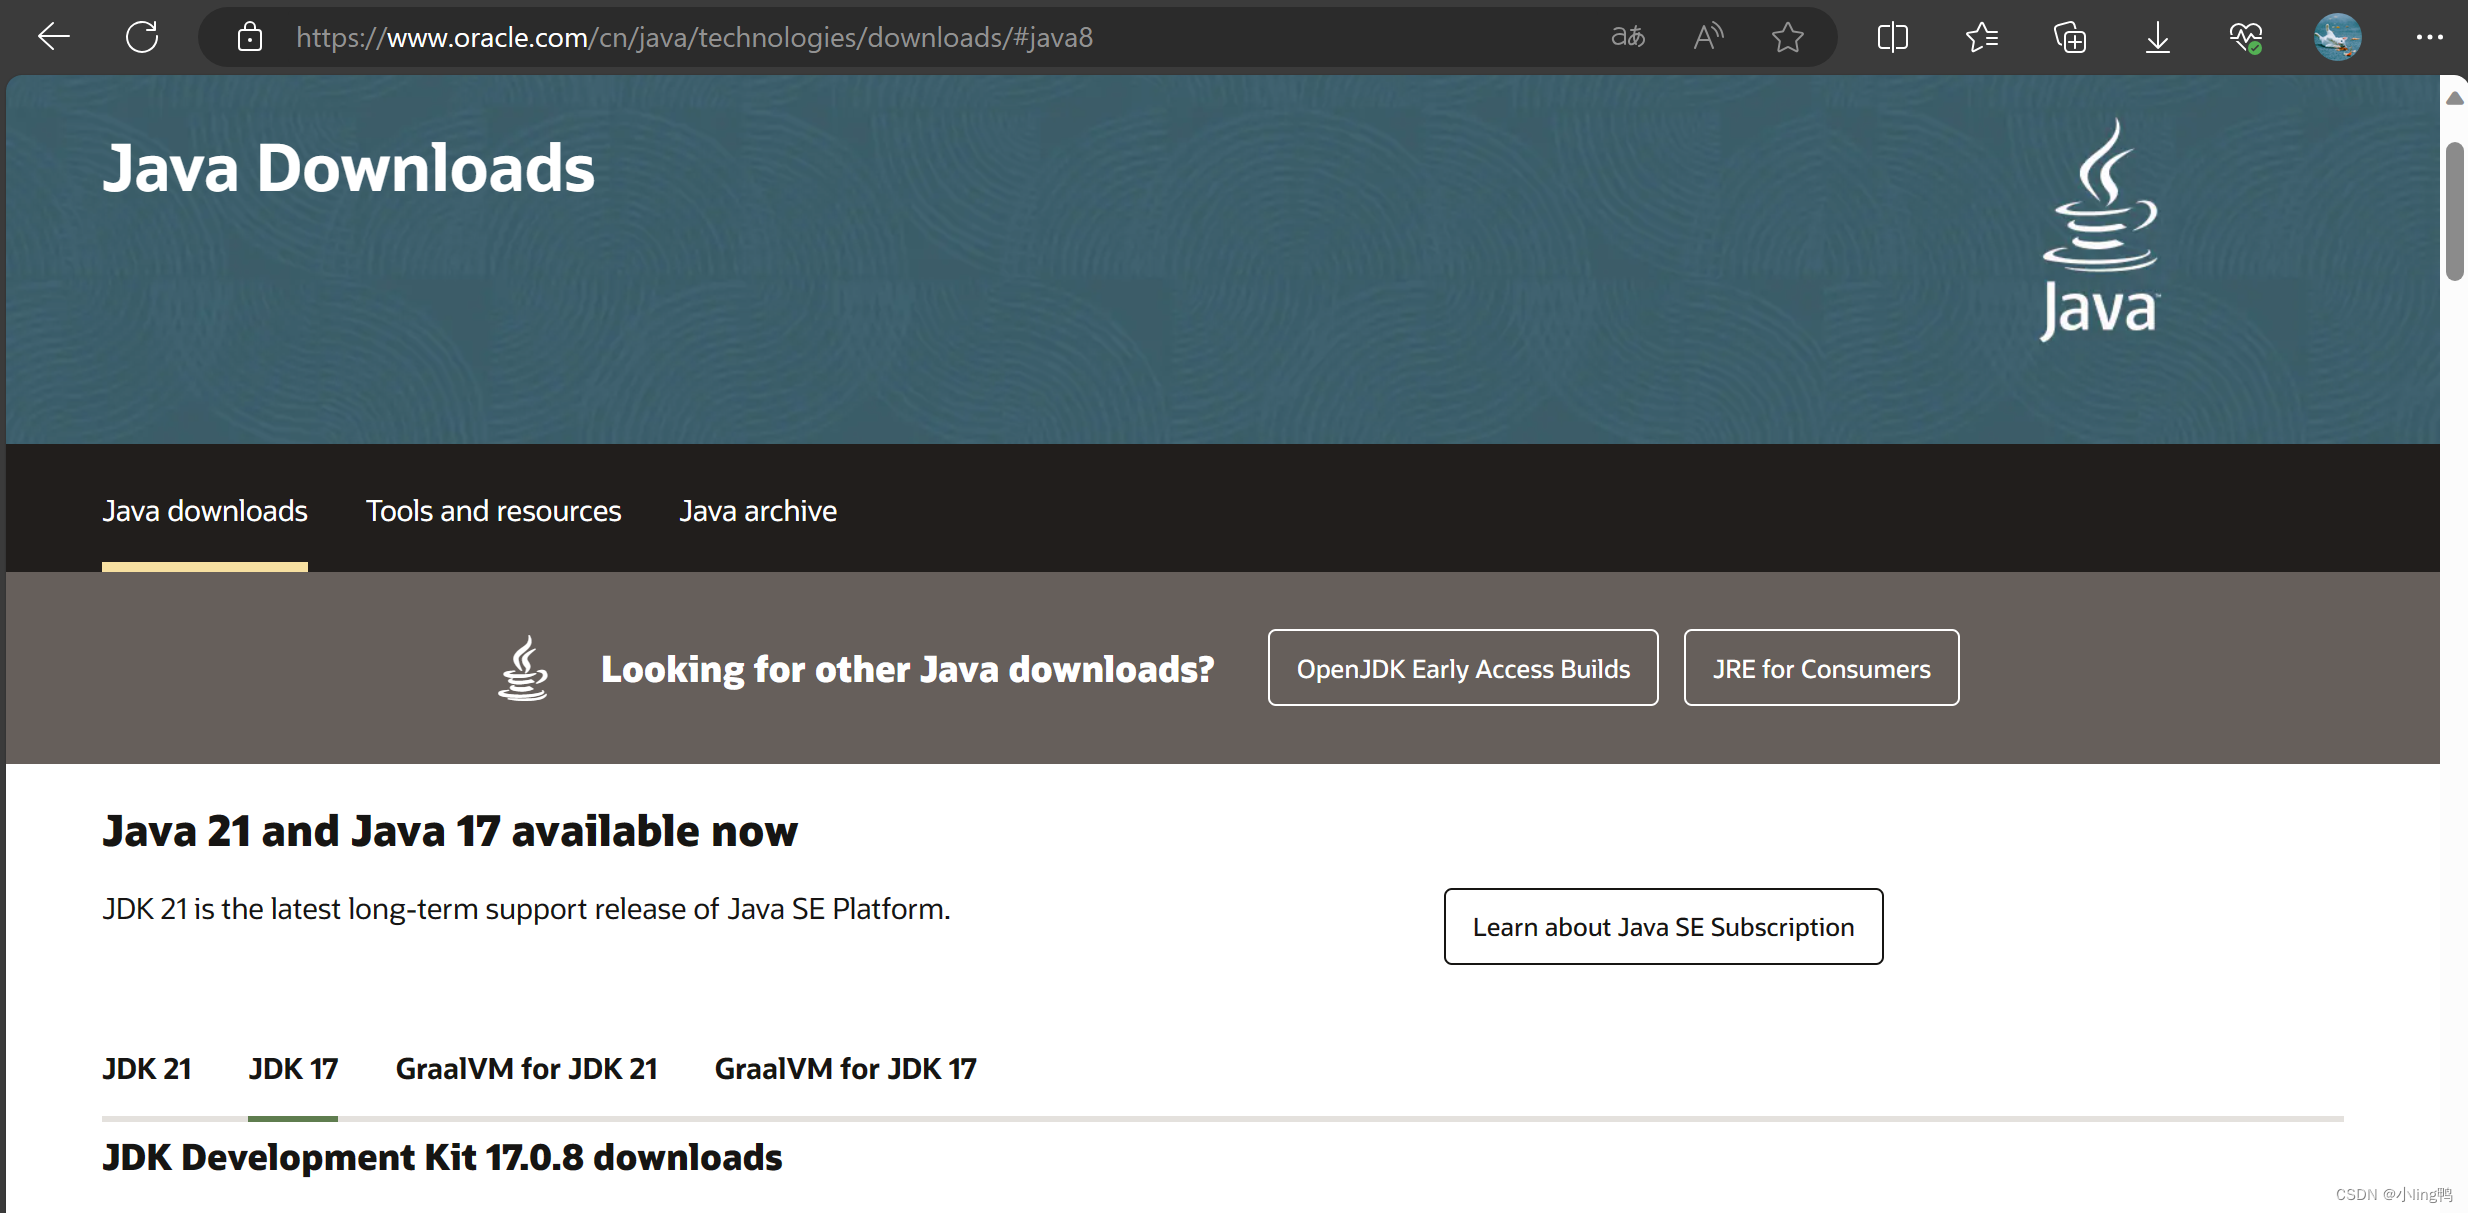Activate the read aloud icon
The height and width of the screenshot is (1213, 2468).
point(1708,37)
